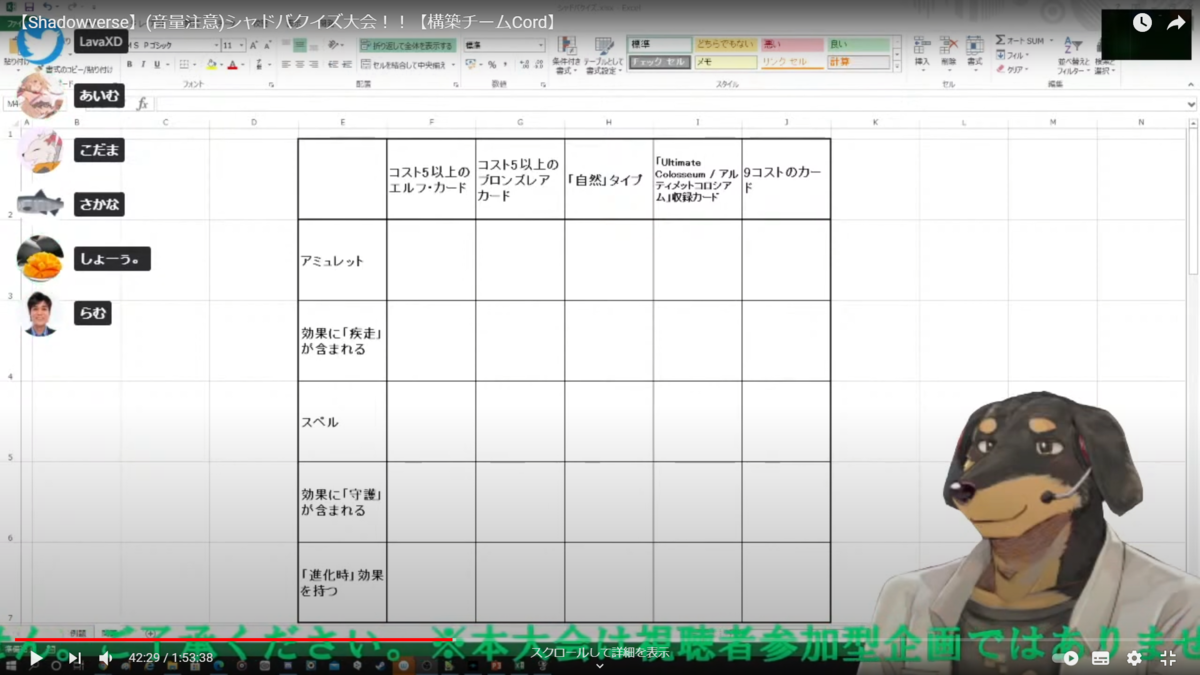This screenshot has height=675, width=1200.
Task: Expand the formula bar chevron
Action: (1191, 104)
